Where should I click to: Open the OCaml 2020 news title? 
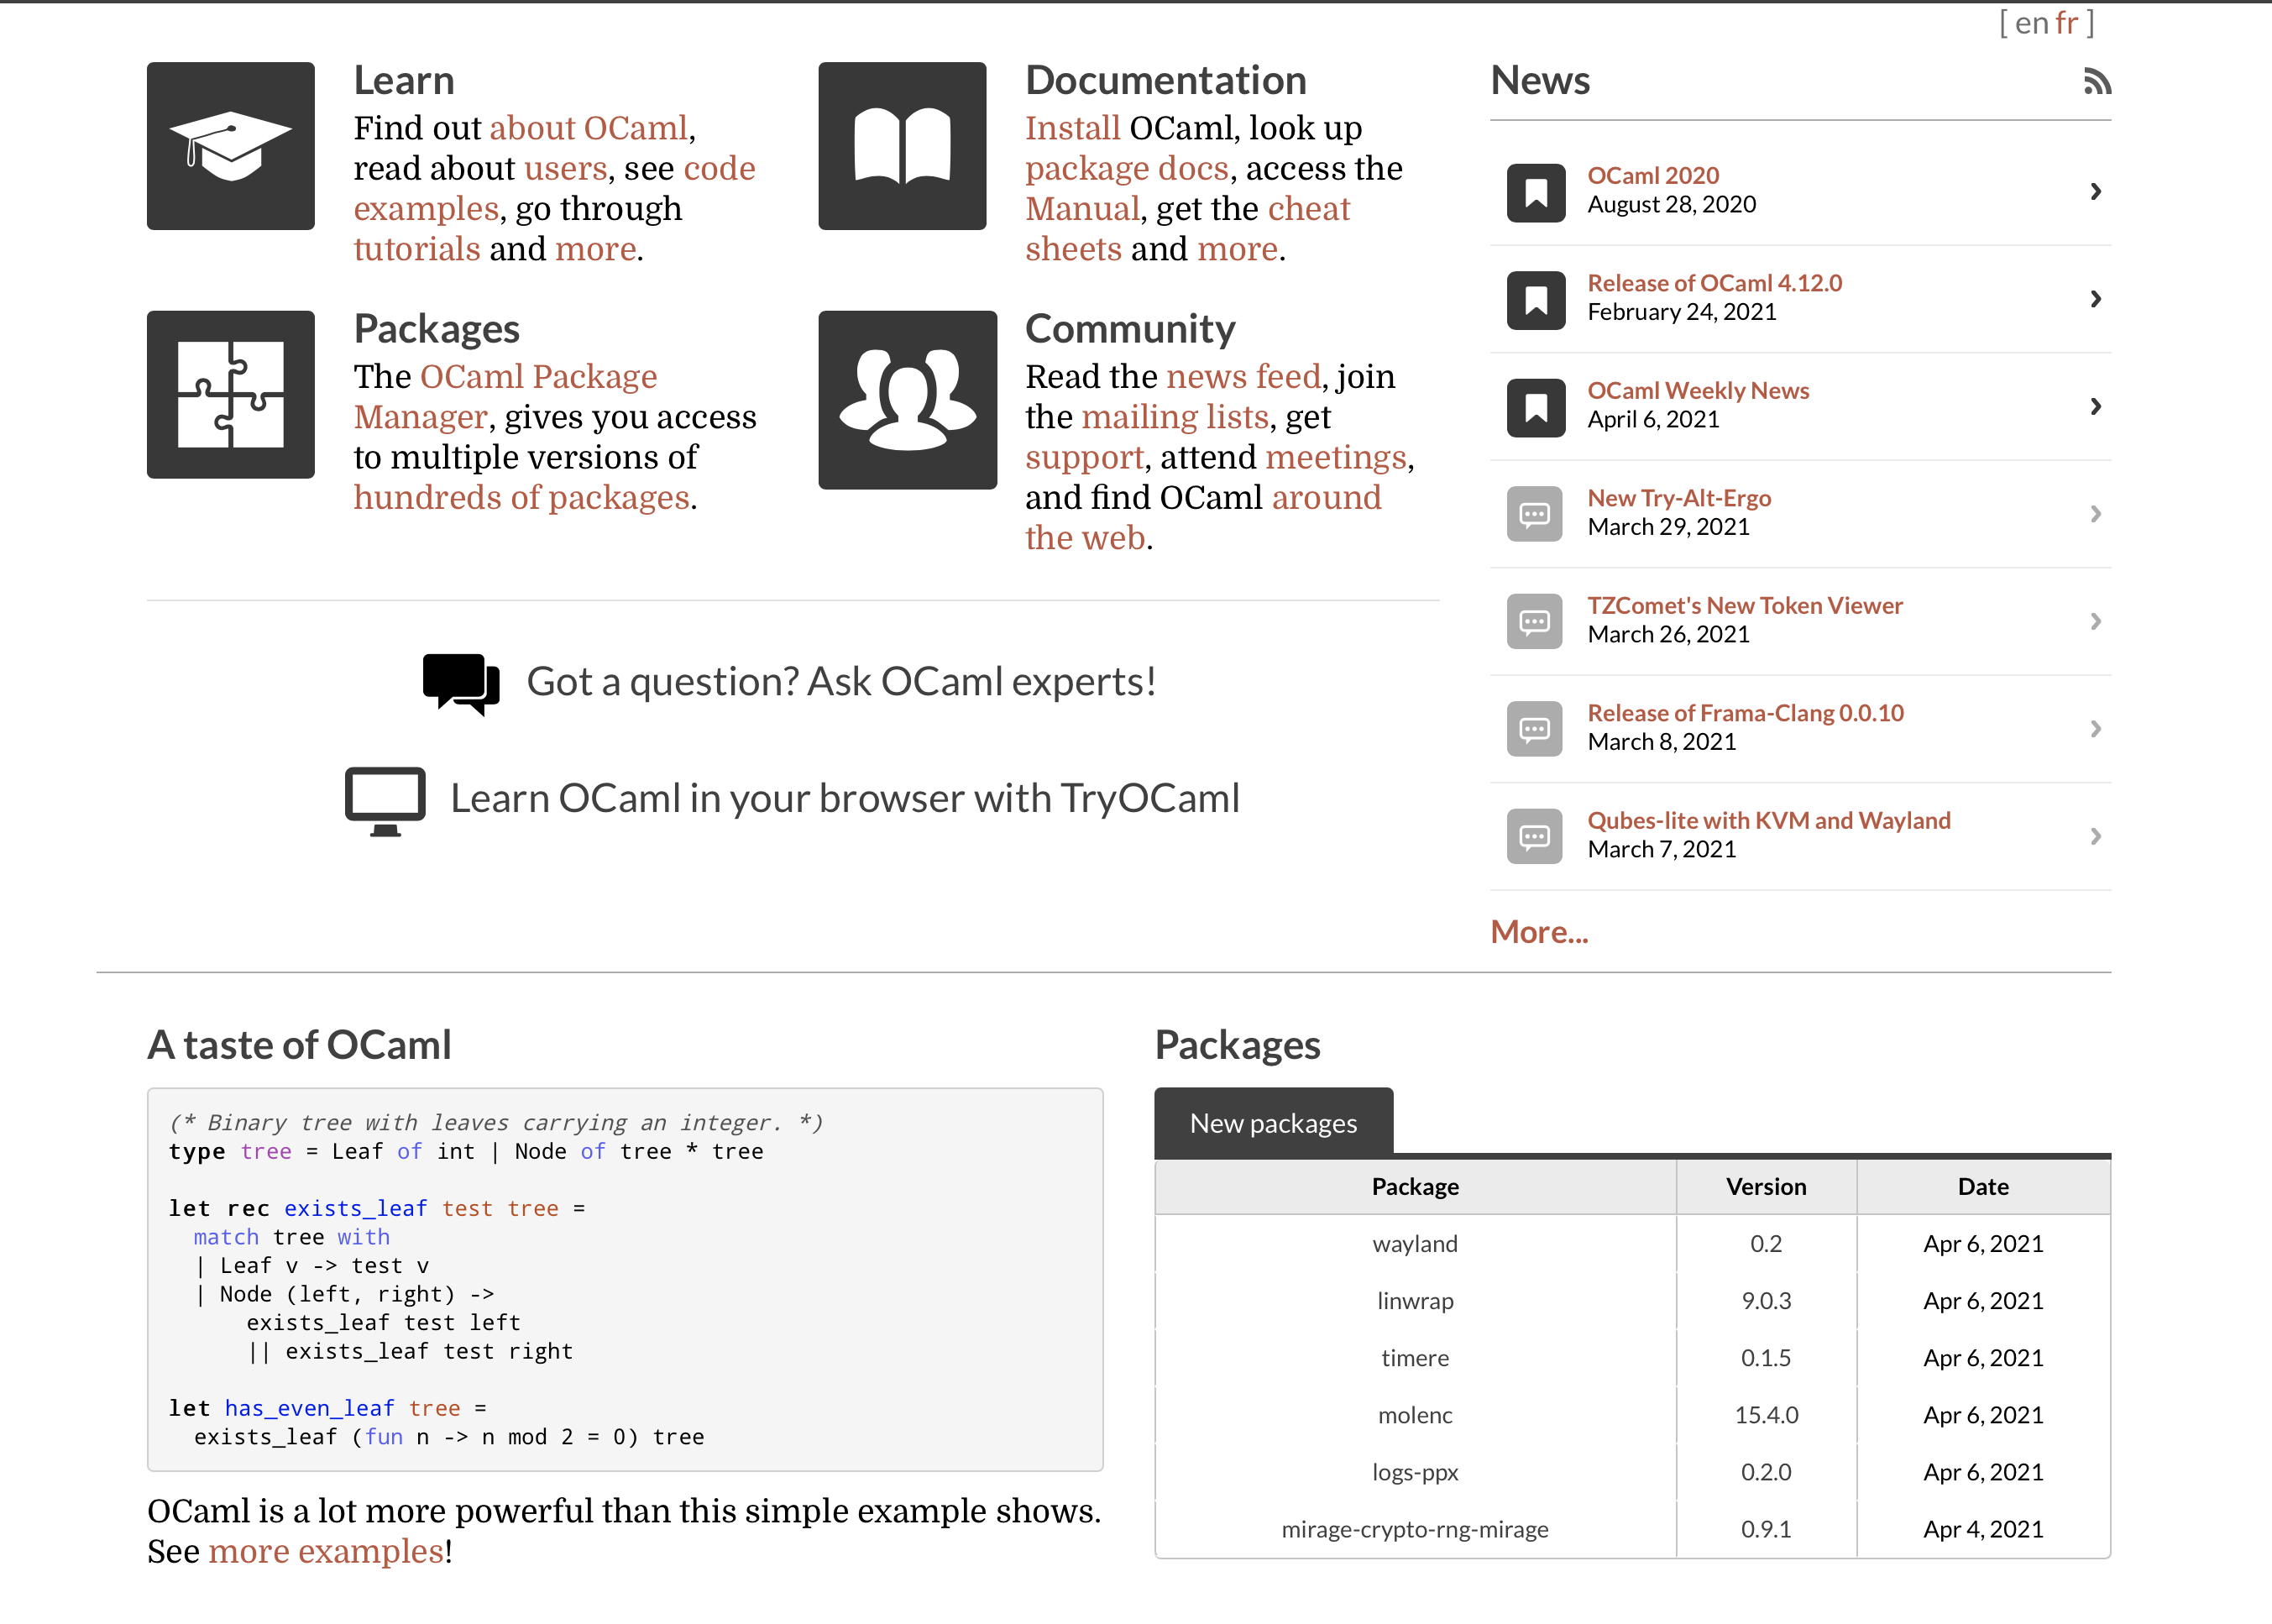click(x=1653, y=176)
